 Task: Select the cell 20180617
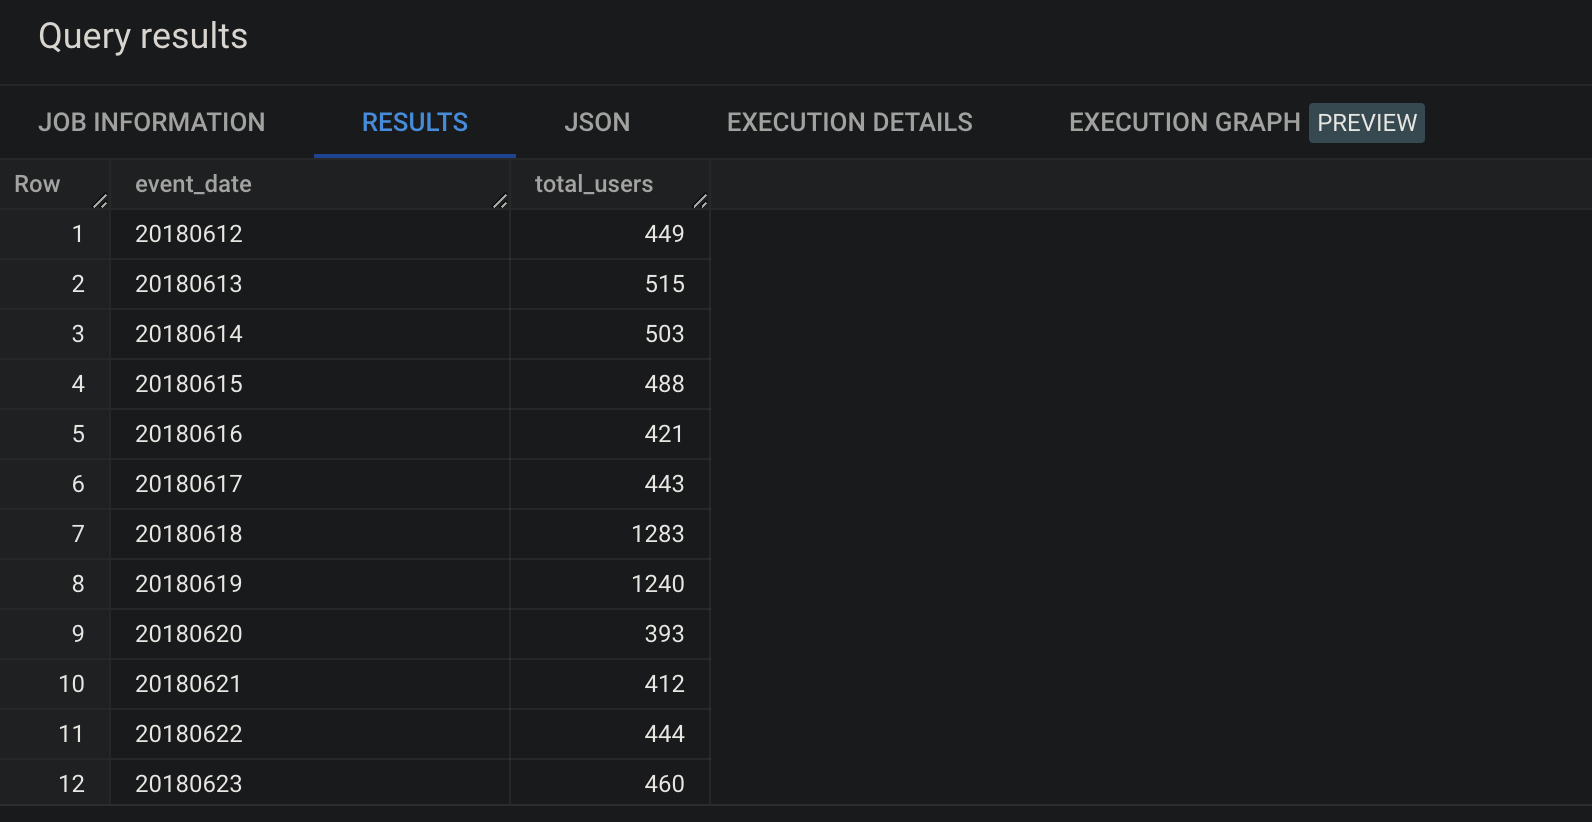(x=189, y=484)
